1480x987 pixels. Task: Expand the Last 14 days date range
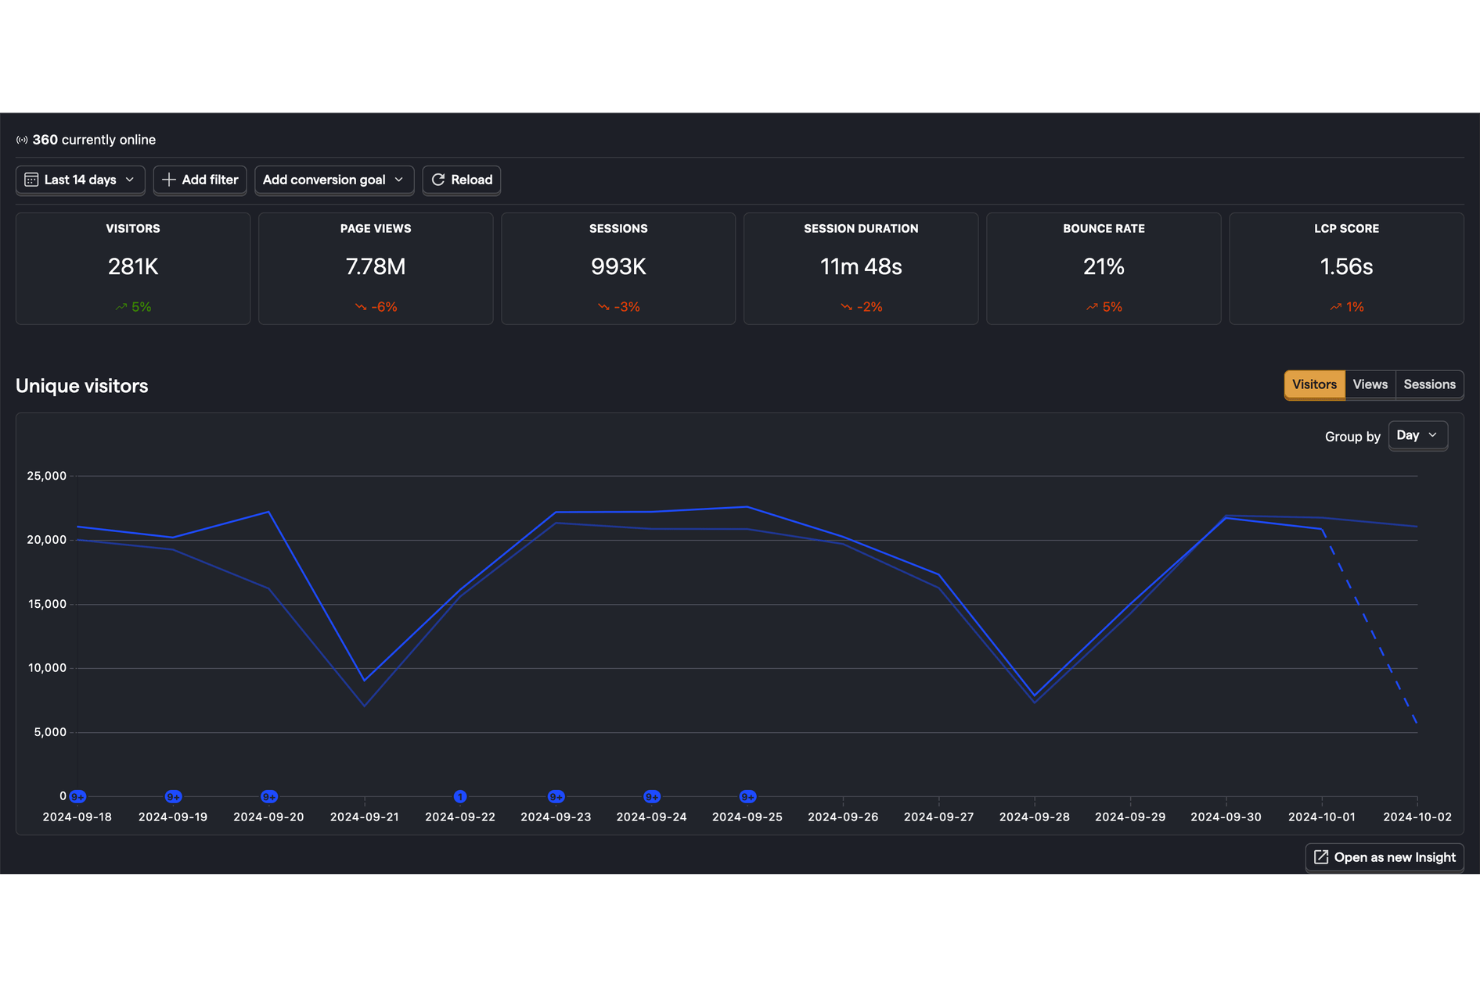coord(81,180)
